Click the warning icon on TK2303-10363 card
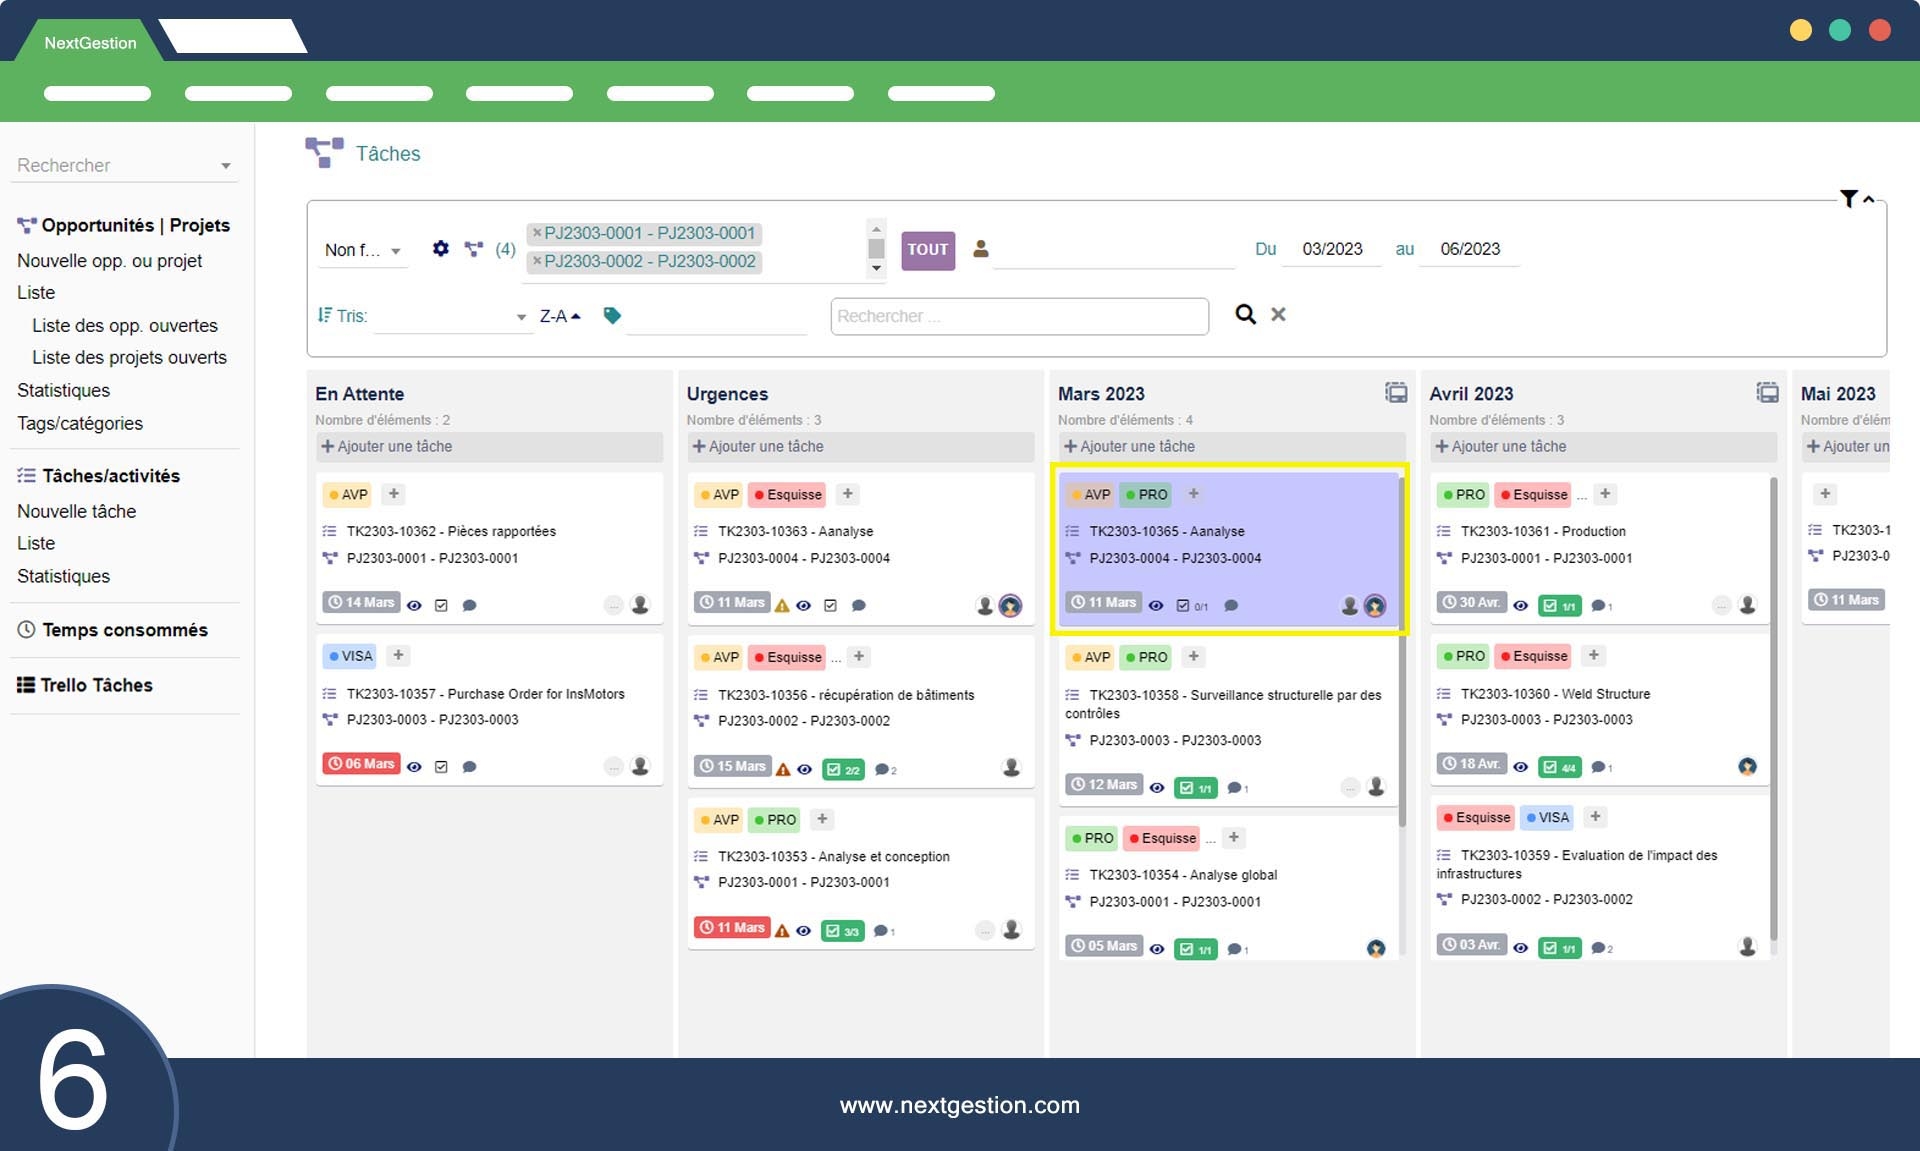The image size is (1920, 1151). (782, 605)
